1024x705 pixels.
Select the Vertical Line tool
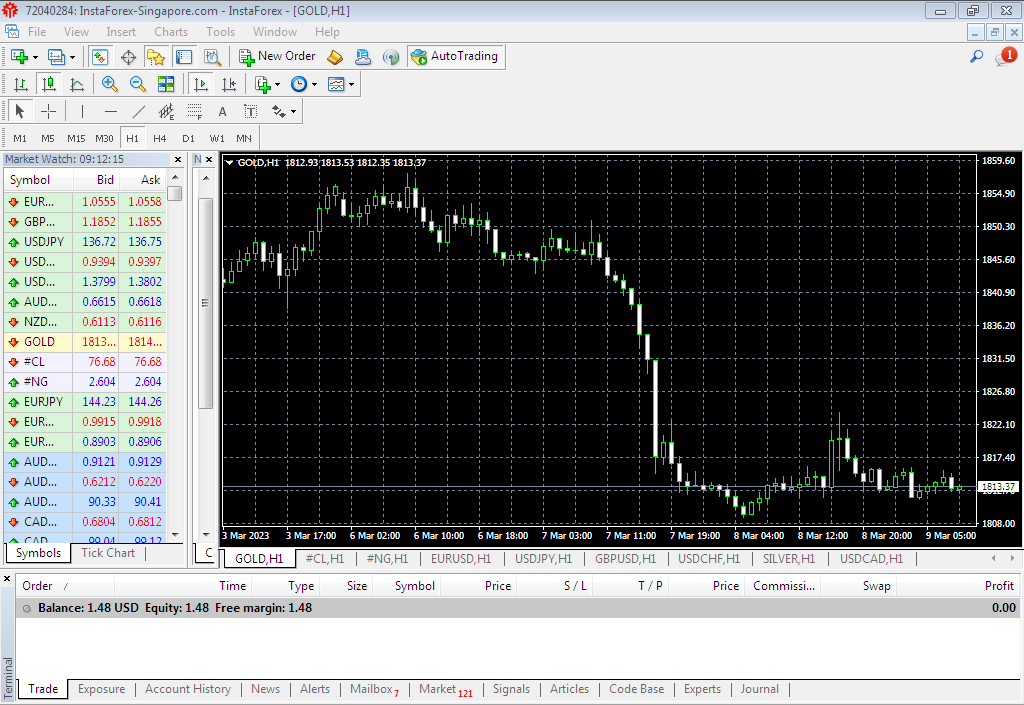click(82, 112)
